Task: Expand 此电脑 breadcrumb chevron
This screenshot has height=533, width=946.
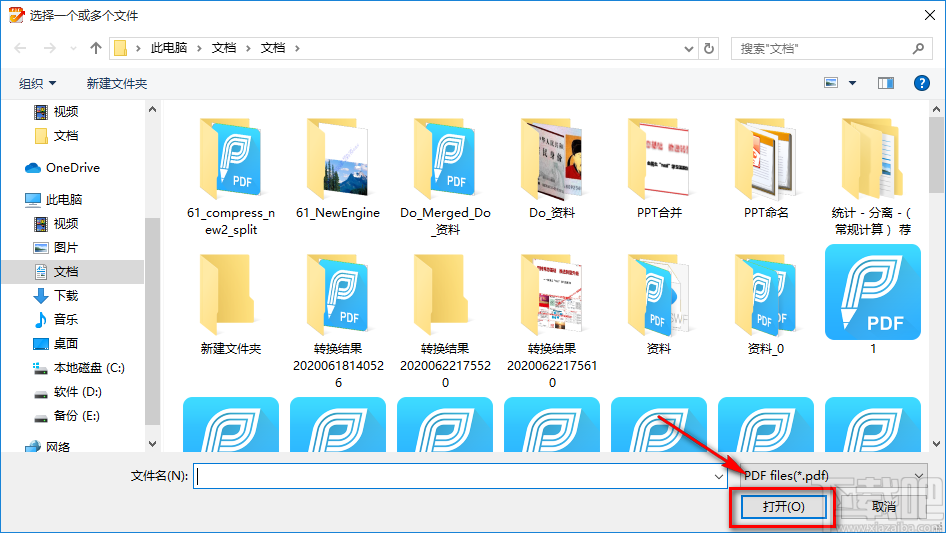Action: (199, 48)
